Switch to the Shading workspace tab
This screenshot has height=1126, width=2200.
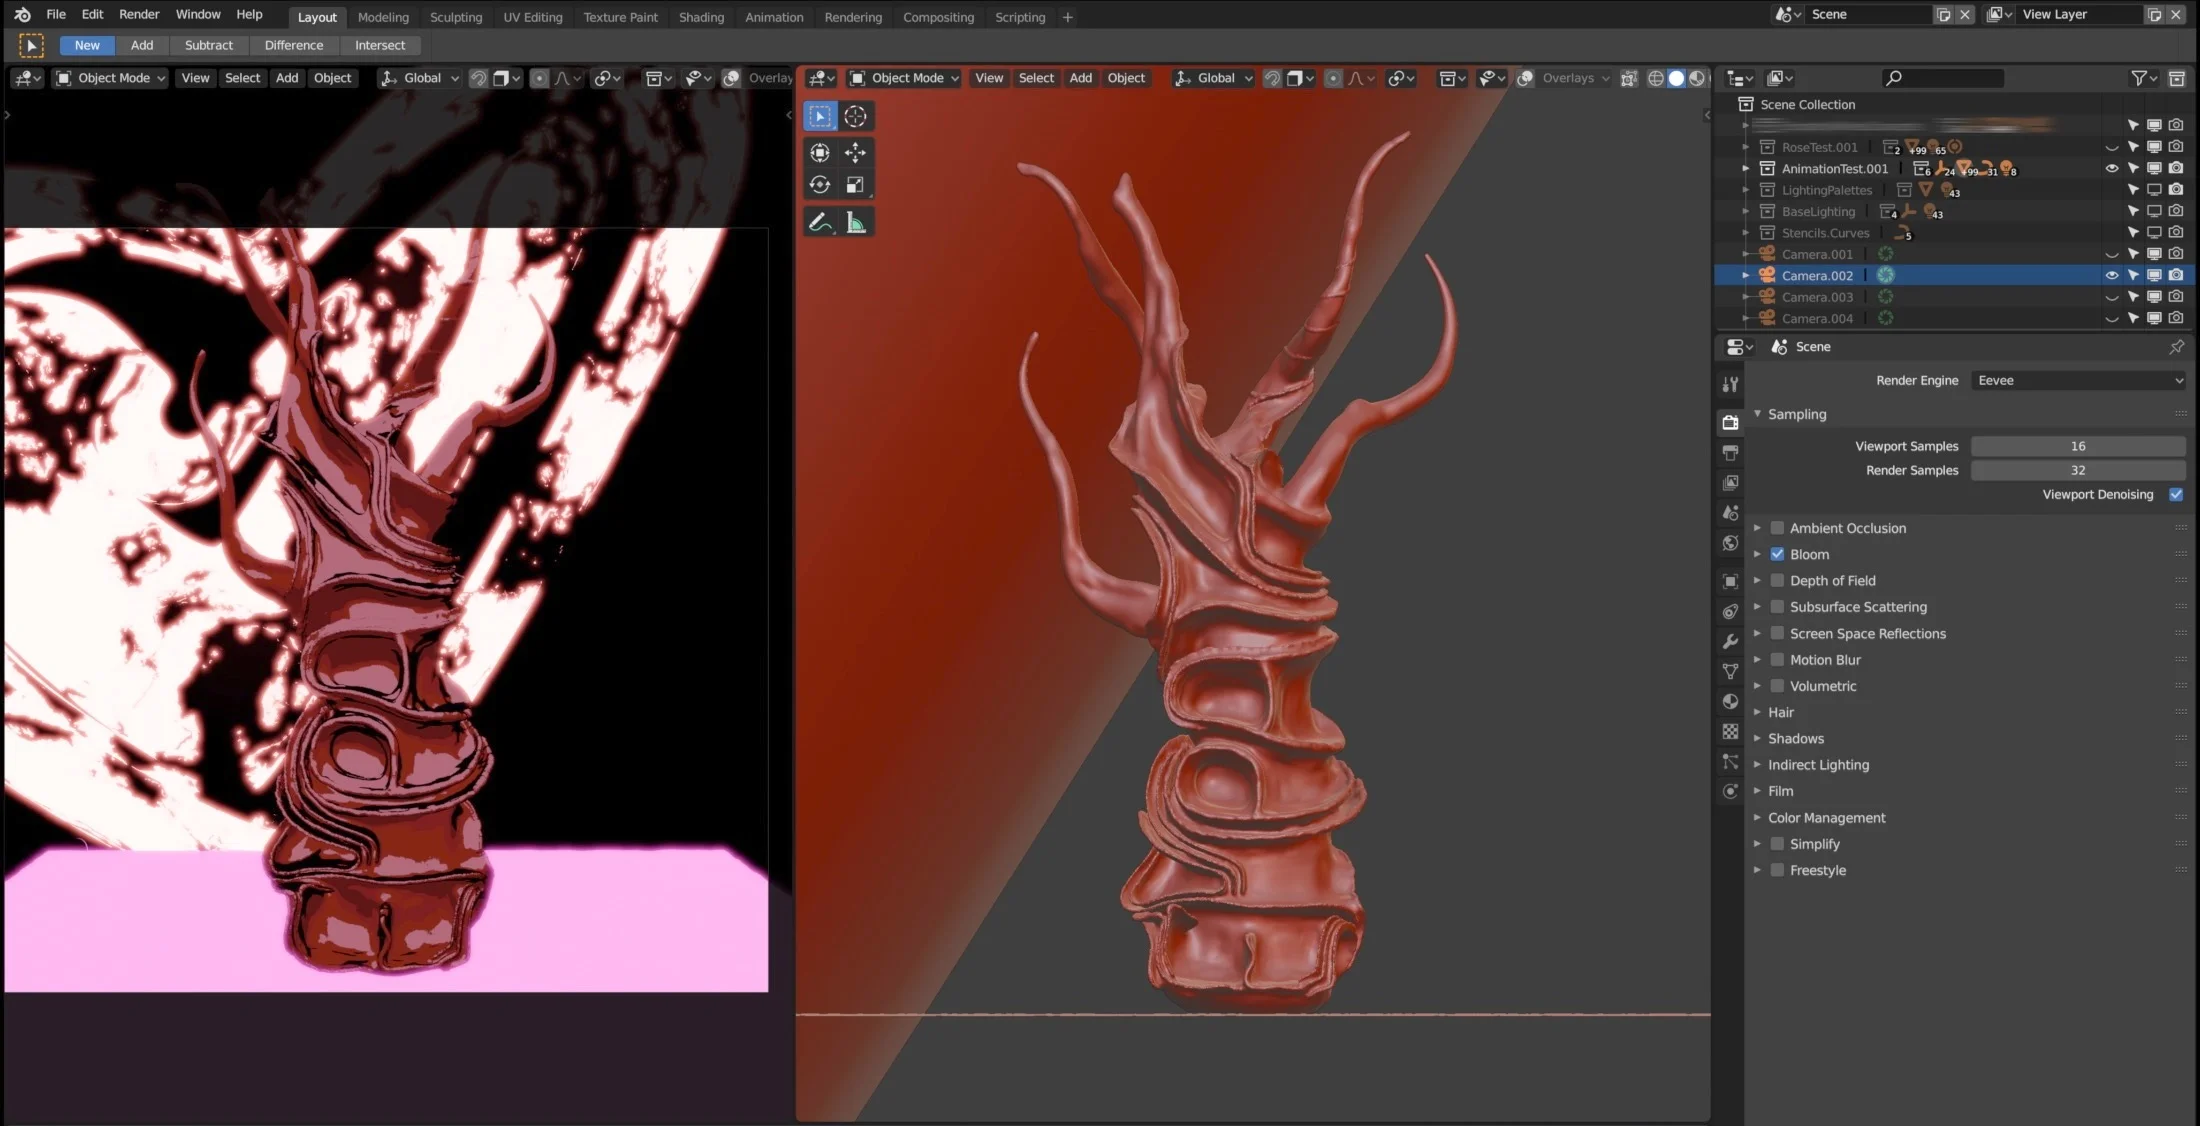(701, 17)
